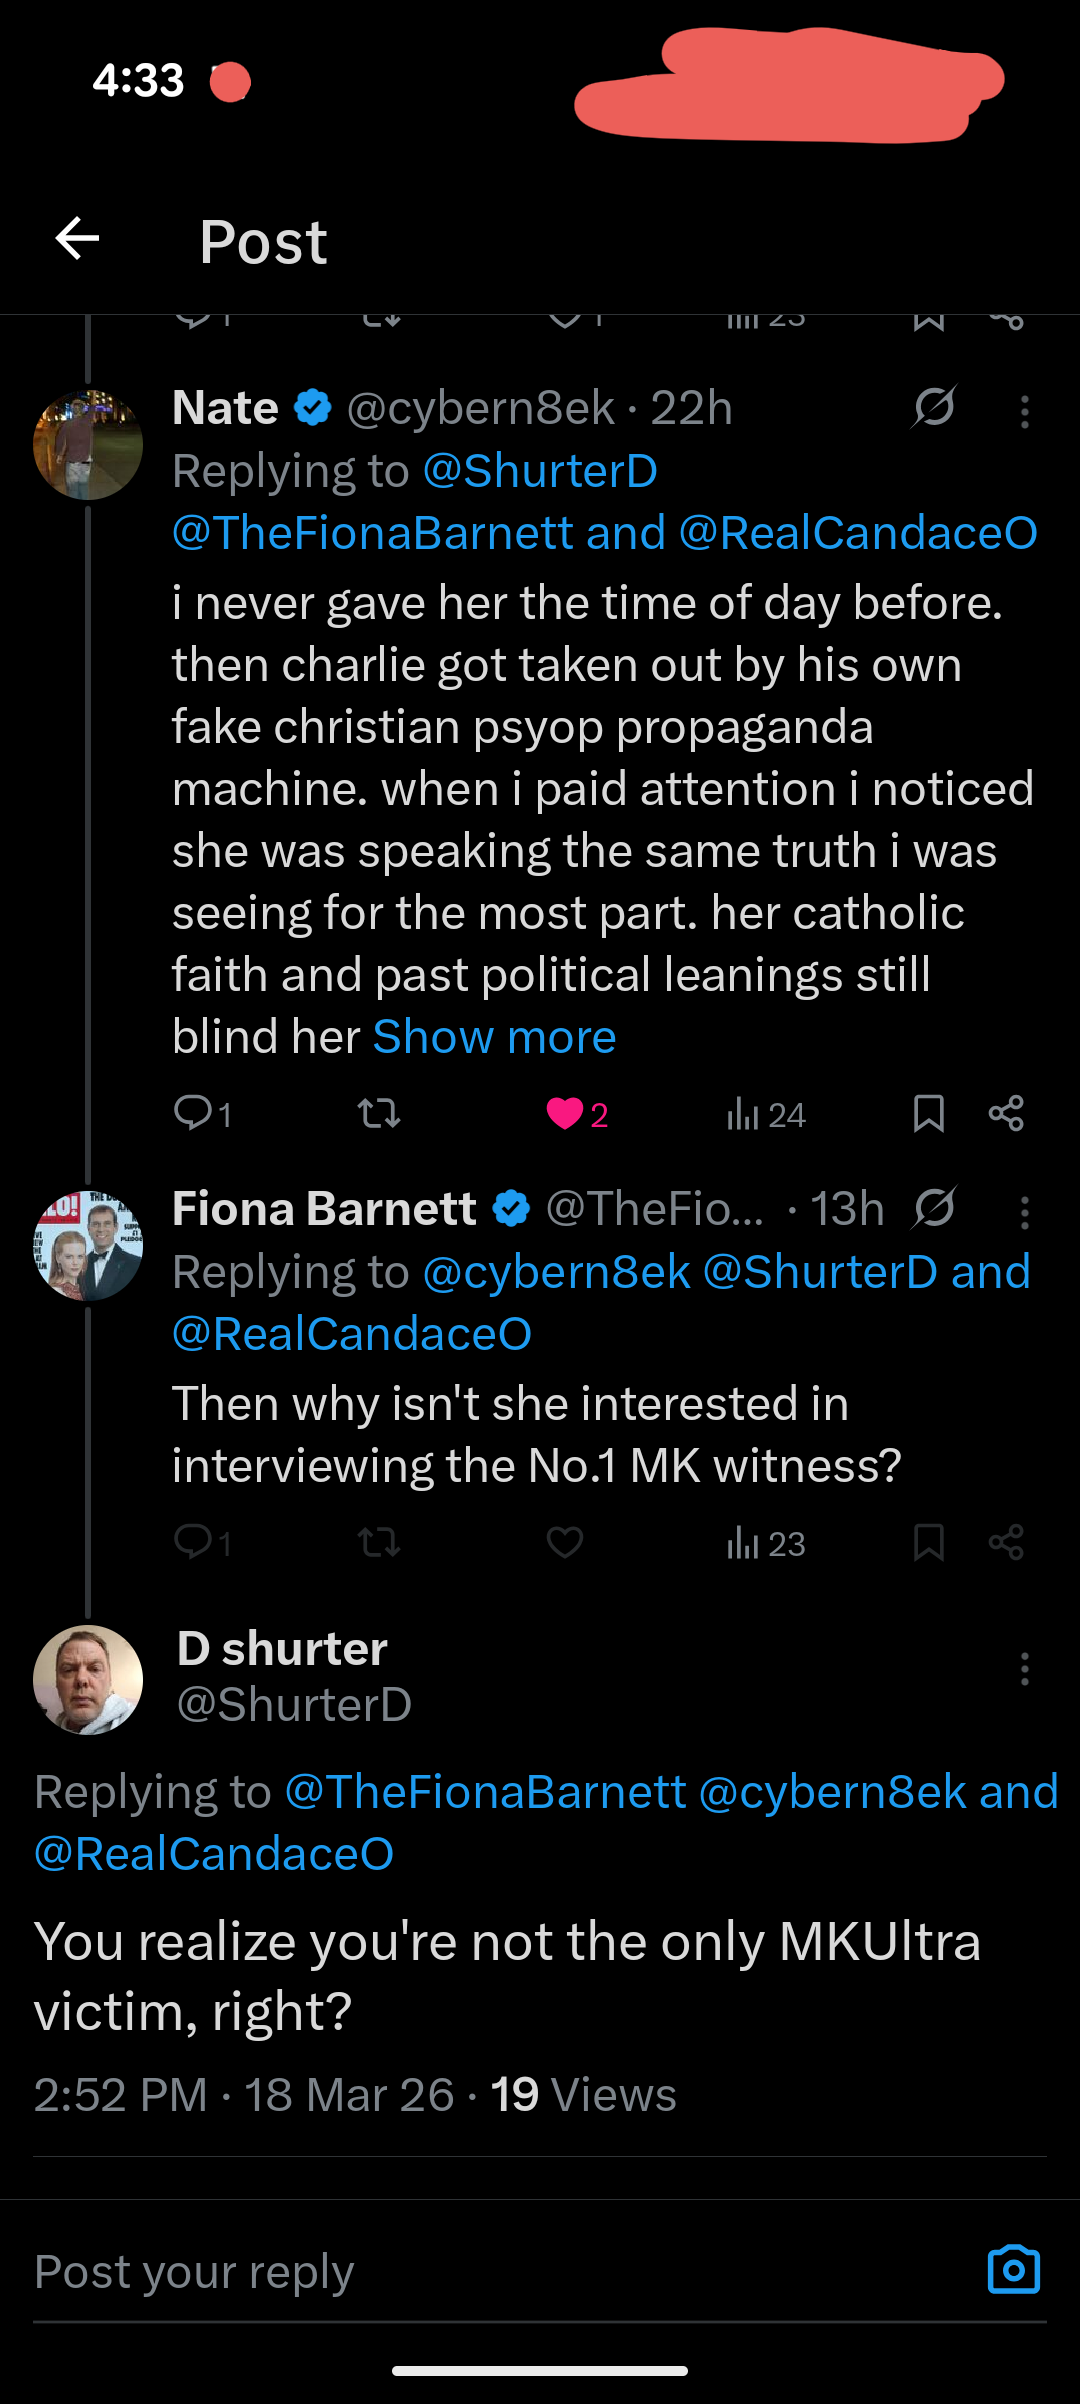The image size is (1080, 2404).
Task: Like Fiona Barnett's reply
Action: (x=565, y=1542)
